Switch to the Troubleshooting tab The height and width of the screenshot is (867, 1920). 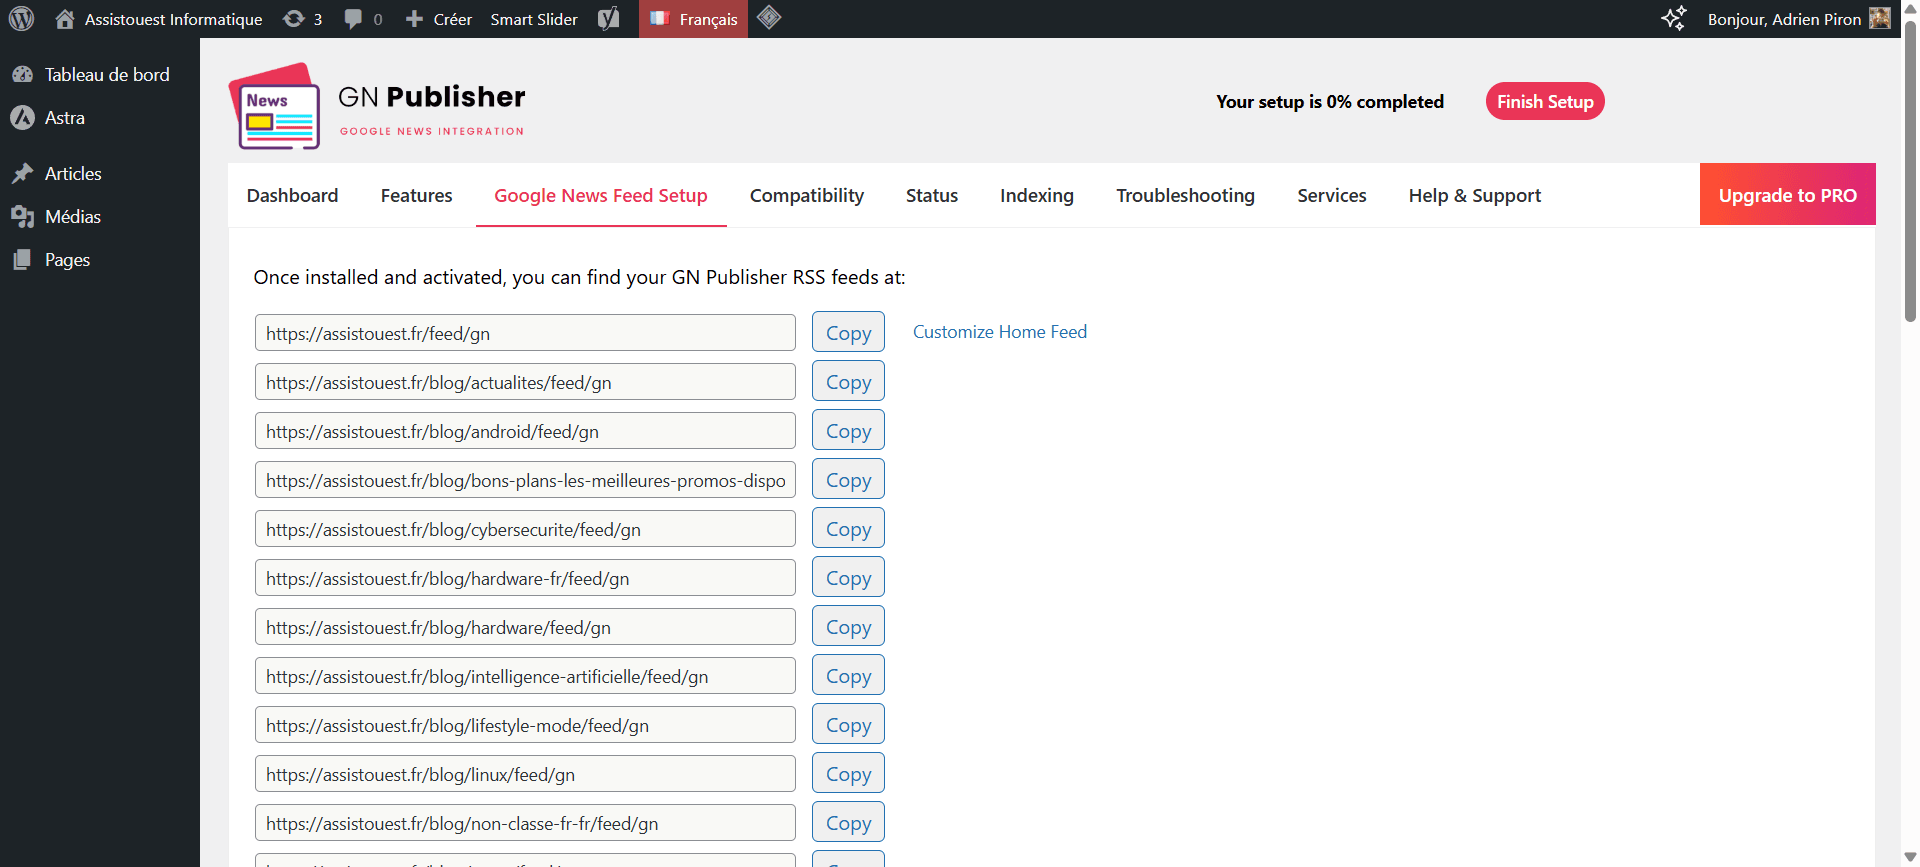point(1185,196)
